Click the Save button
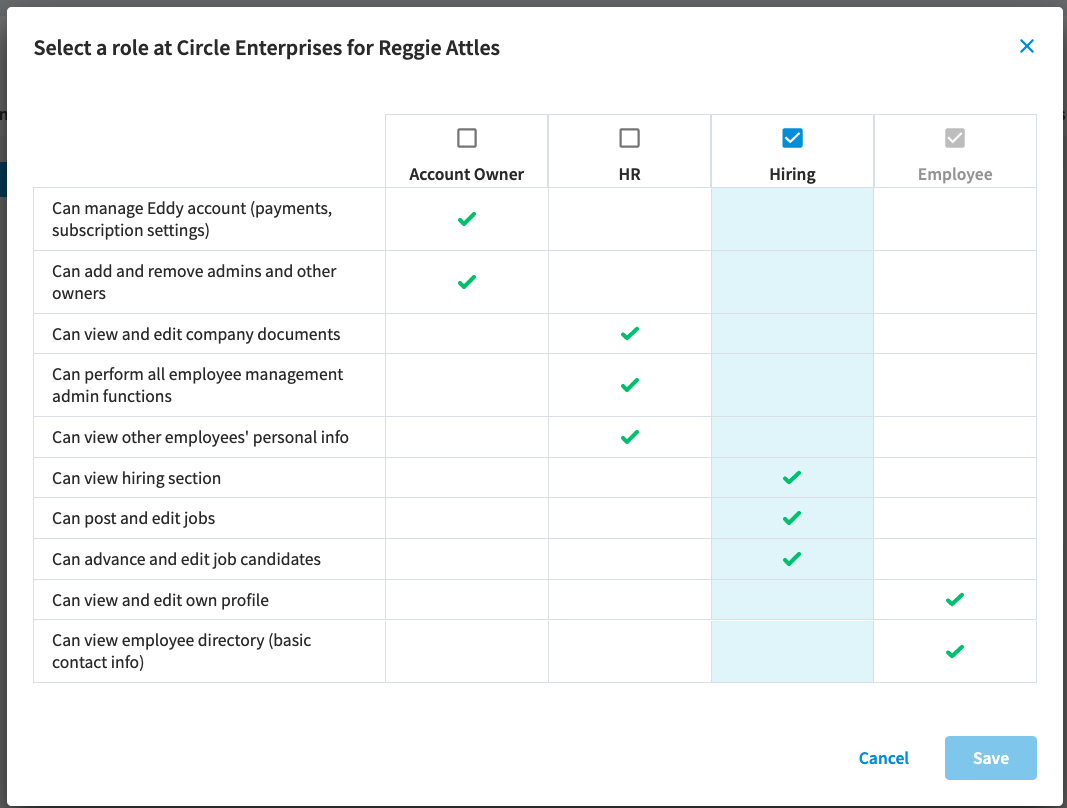 tap(991, 758)
